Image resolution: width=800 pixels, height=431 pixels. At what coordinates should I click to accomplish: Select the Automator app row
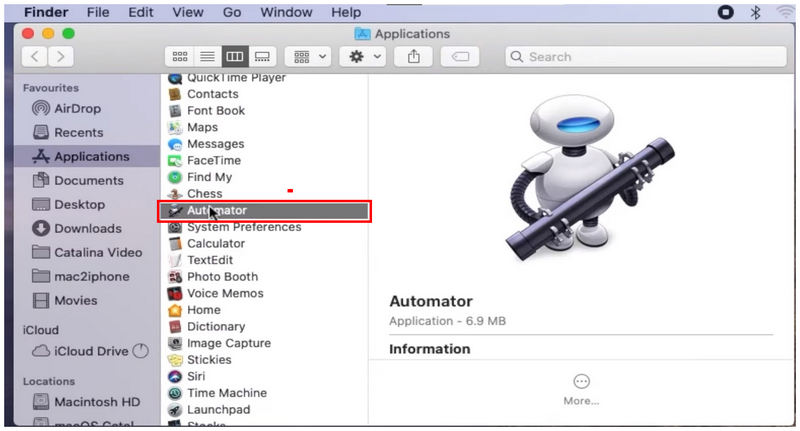pos(264,211)
